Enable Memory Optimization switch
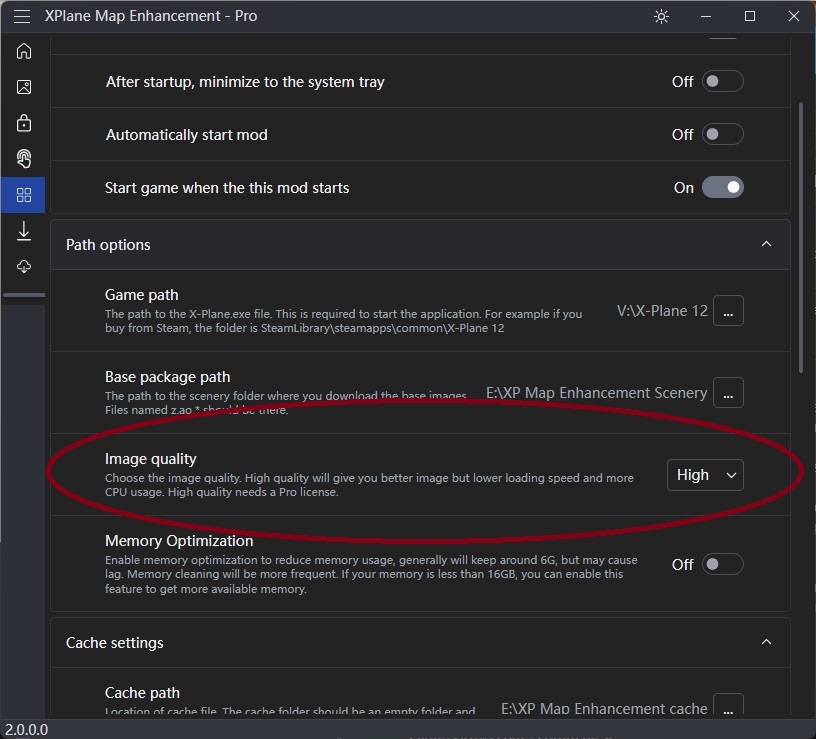 [x=722, y=564]
